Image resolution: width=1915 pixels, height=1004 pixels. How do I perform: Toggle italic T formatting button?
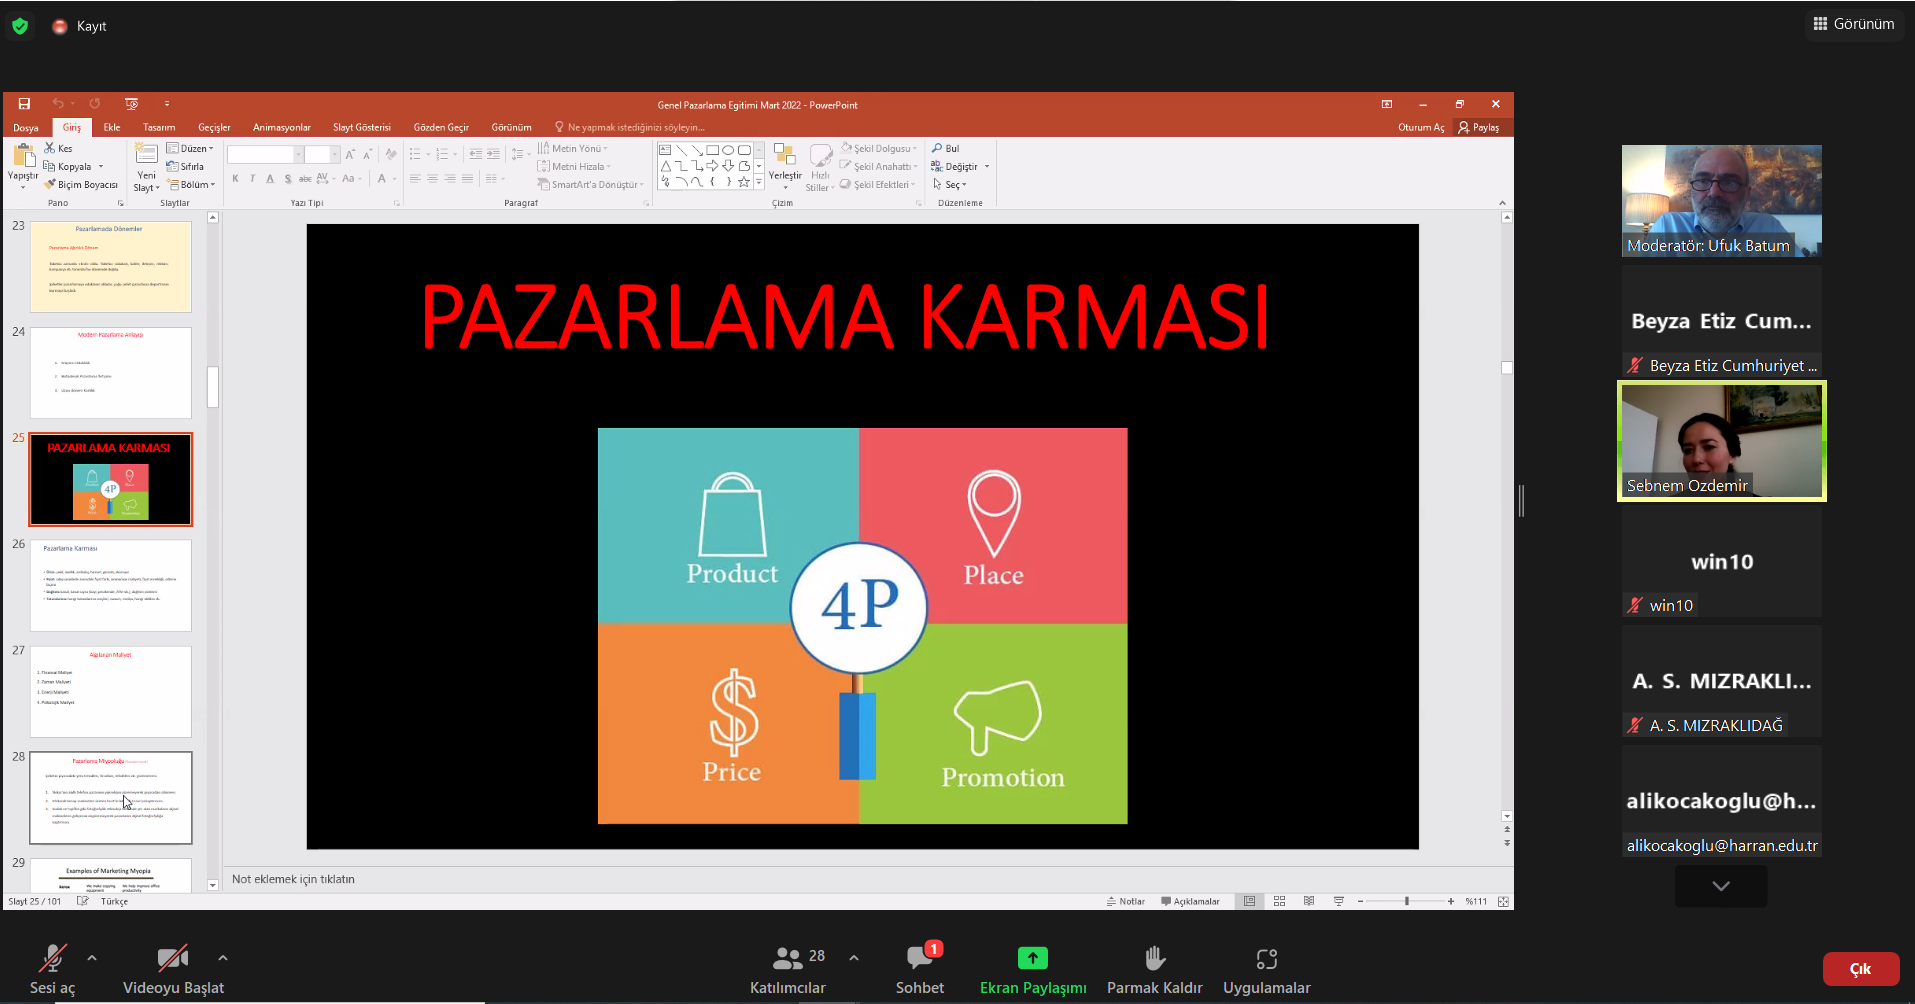pyautogui.click(x=253, y=179)
